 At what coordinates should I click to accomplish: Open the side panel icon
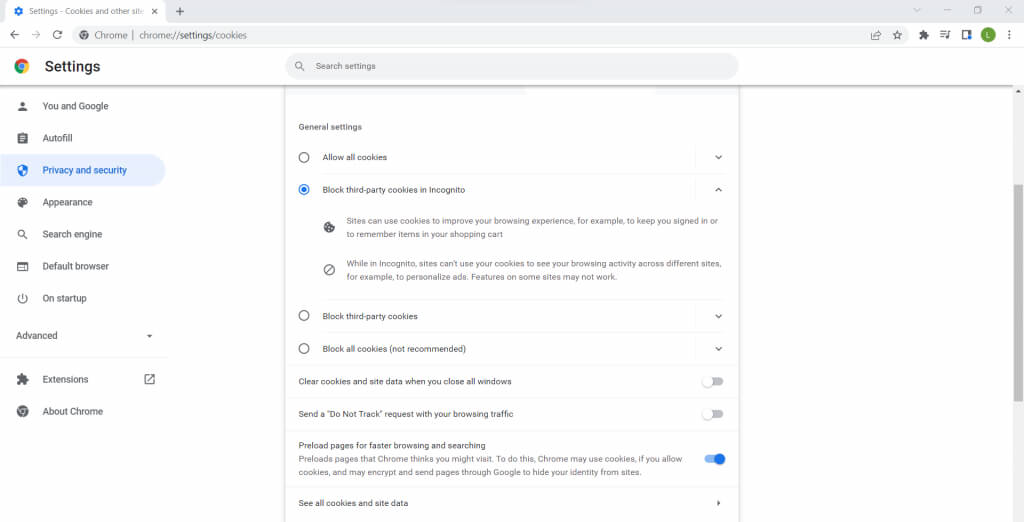(967, 35)
